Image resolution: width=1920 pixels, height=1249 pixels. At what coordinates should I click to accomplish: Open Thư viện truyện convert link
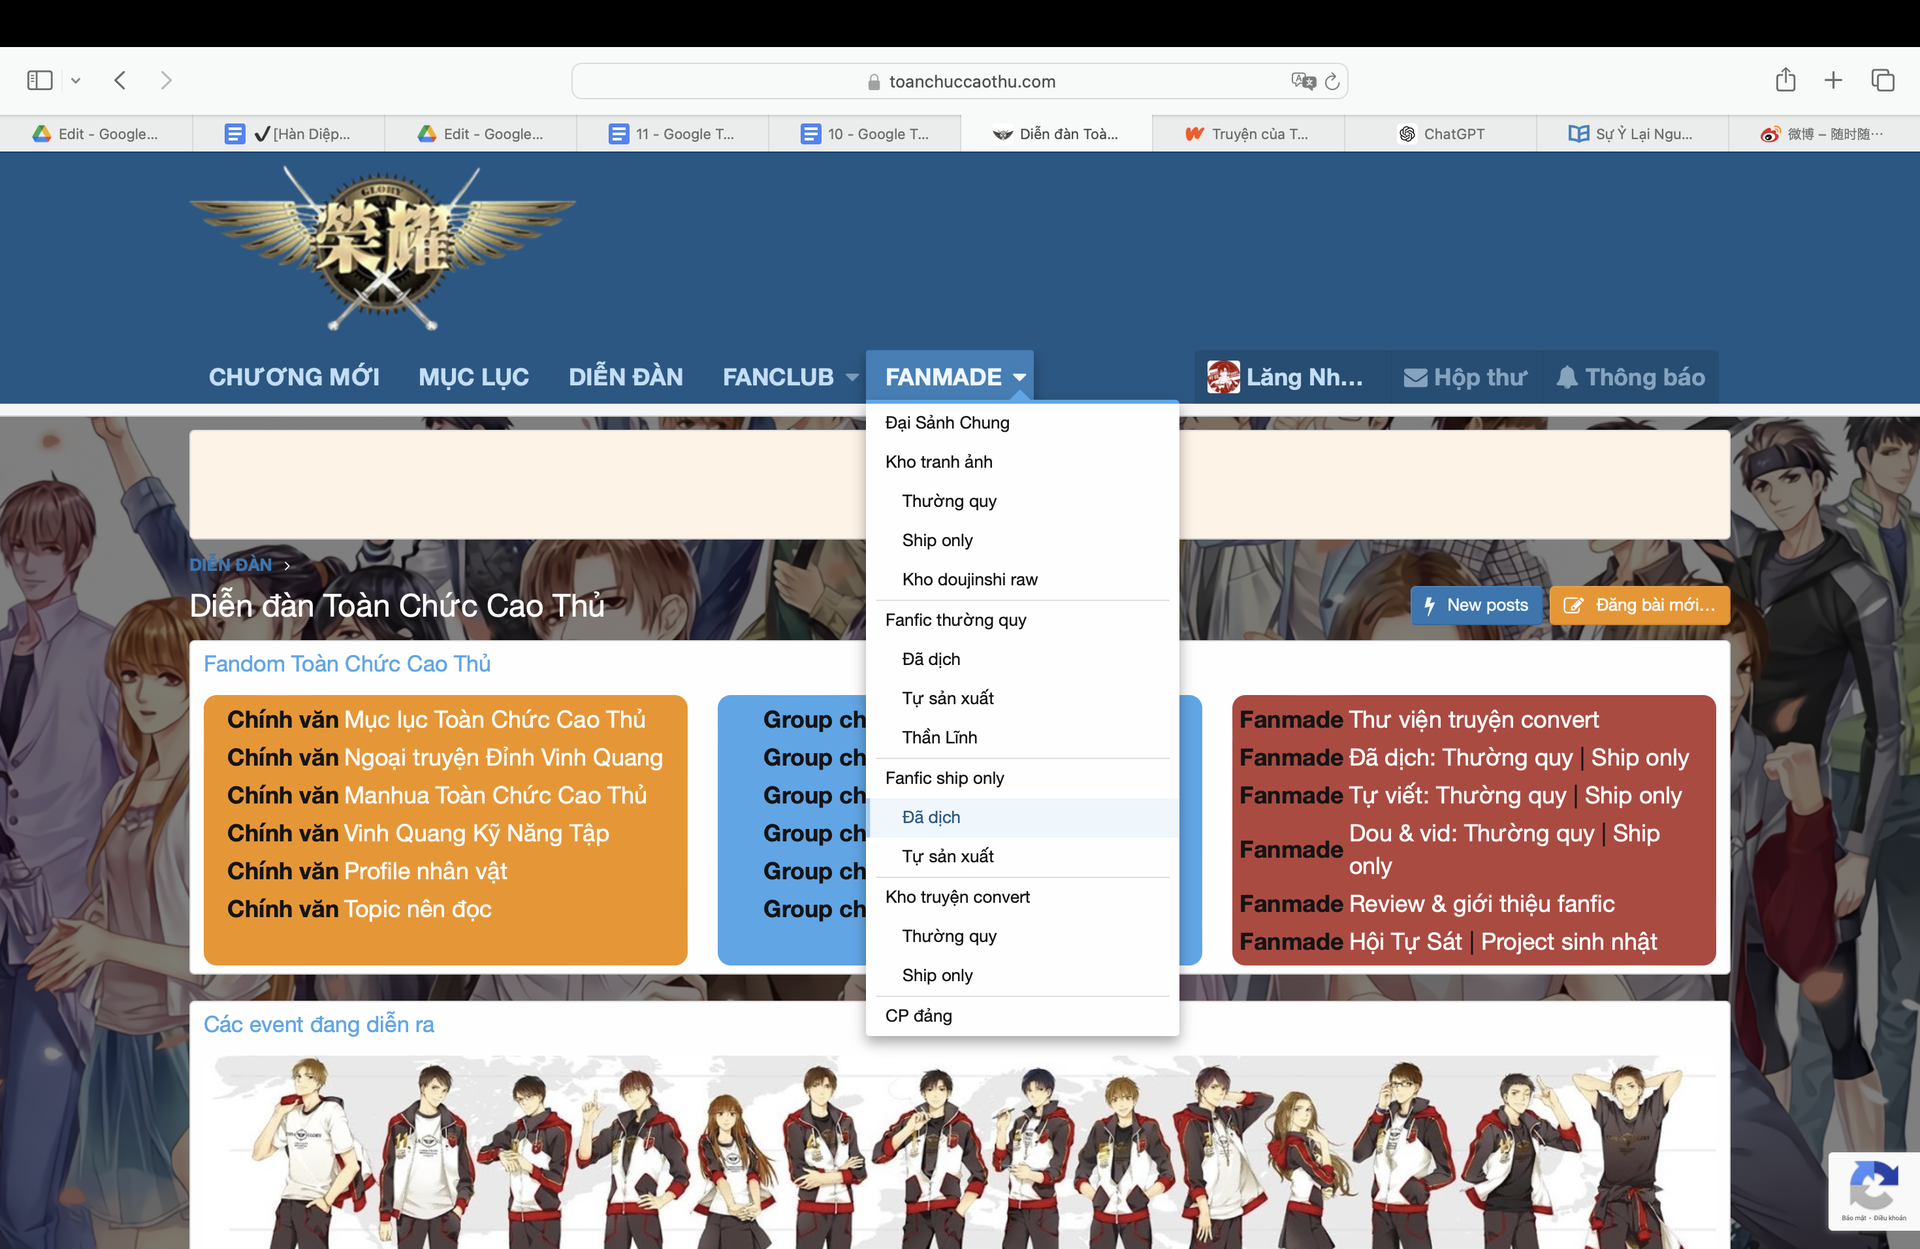tap(1474, 720)
